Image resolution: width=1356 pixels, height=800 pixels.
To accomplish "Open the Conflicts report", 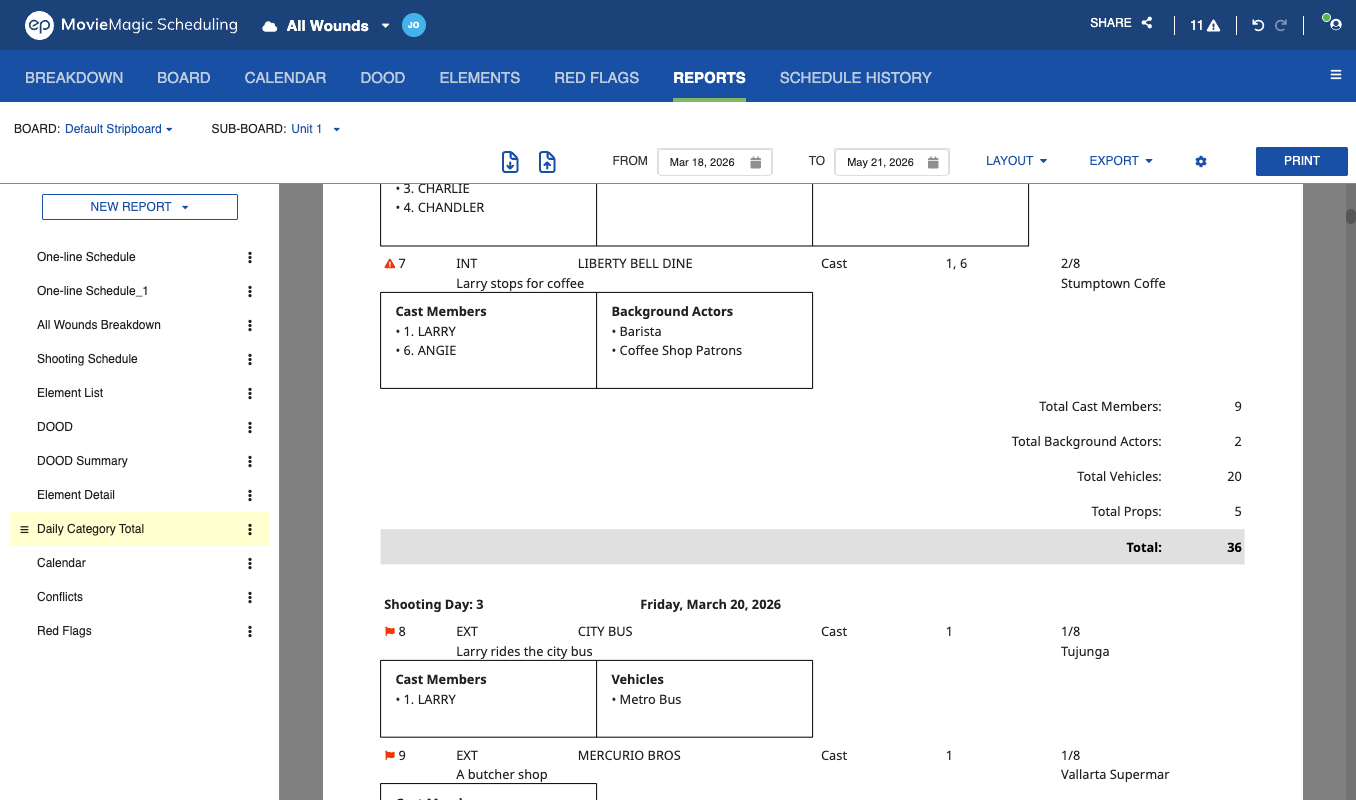I will 60,597.
